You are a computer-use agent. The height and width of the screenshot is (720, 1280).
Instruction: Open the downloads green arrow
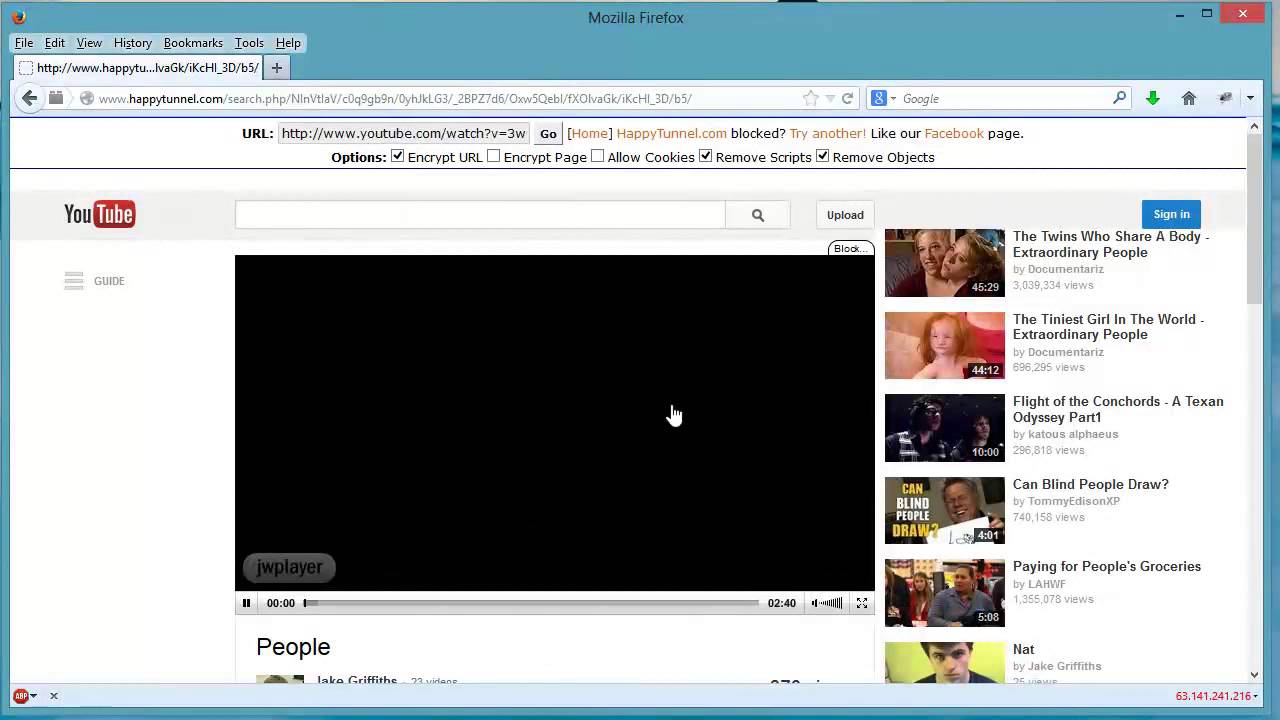click(1153, 98)
